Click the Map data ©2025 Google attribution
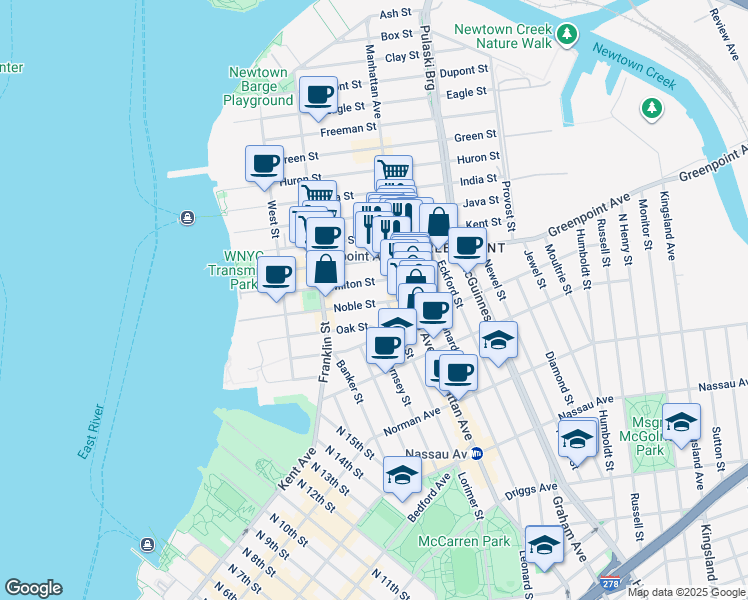 coord(686,592)
